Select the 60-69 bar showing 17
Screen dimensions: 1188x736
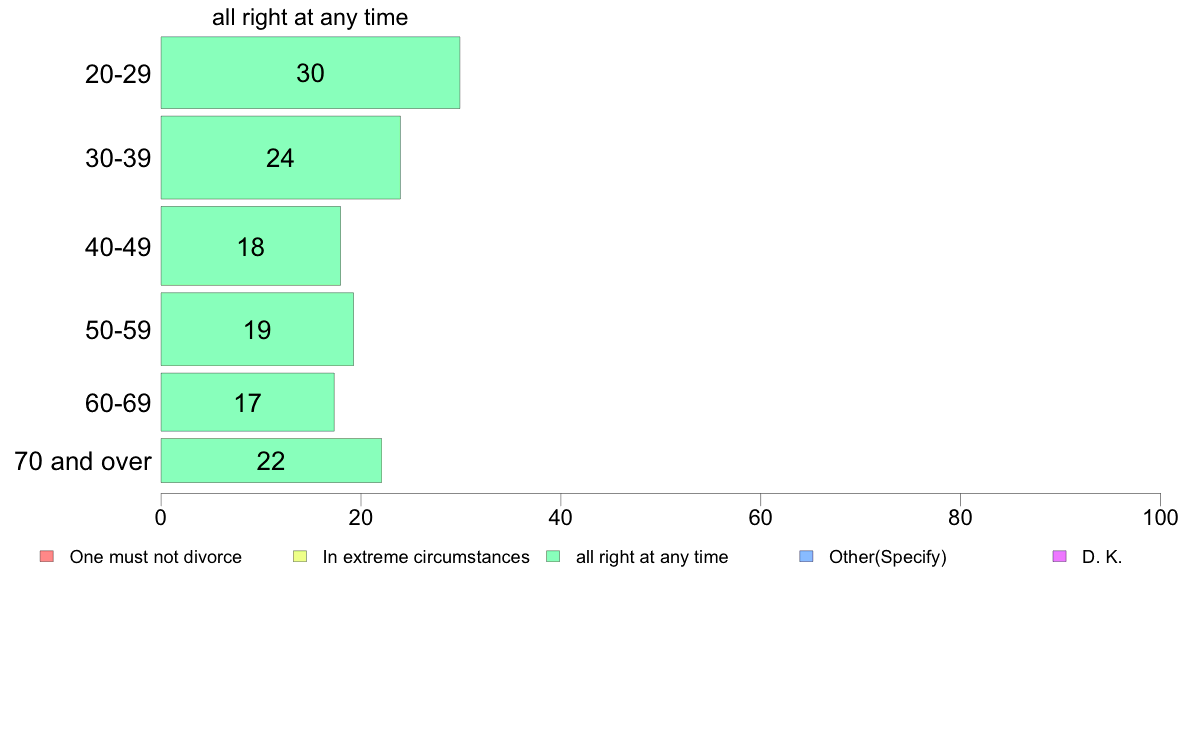(x=248, y=402)
